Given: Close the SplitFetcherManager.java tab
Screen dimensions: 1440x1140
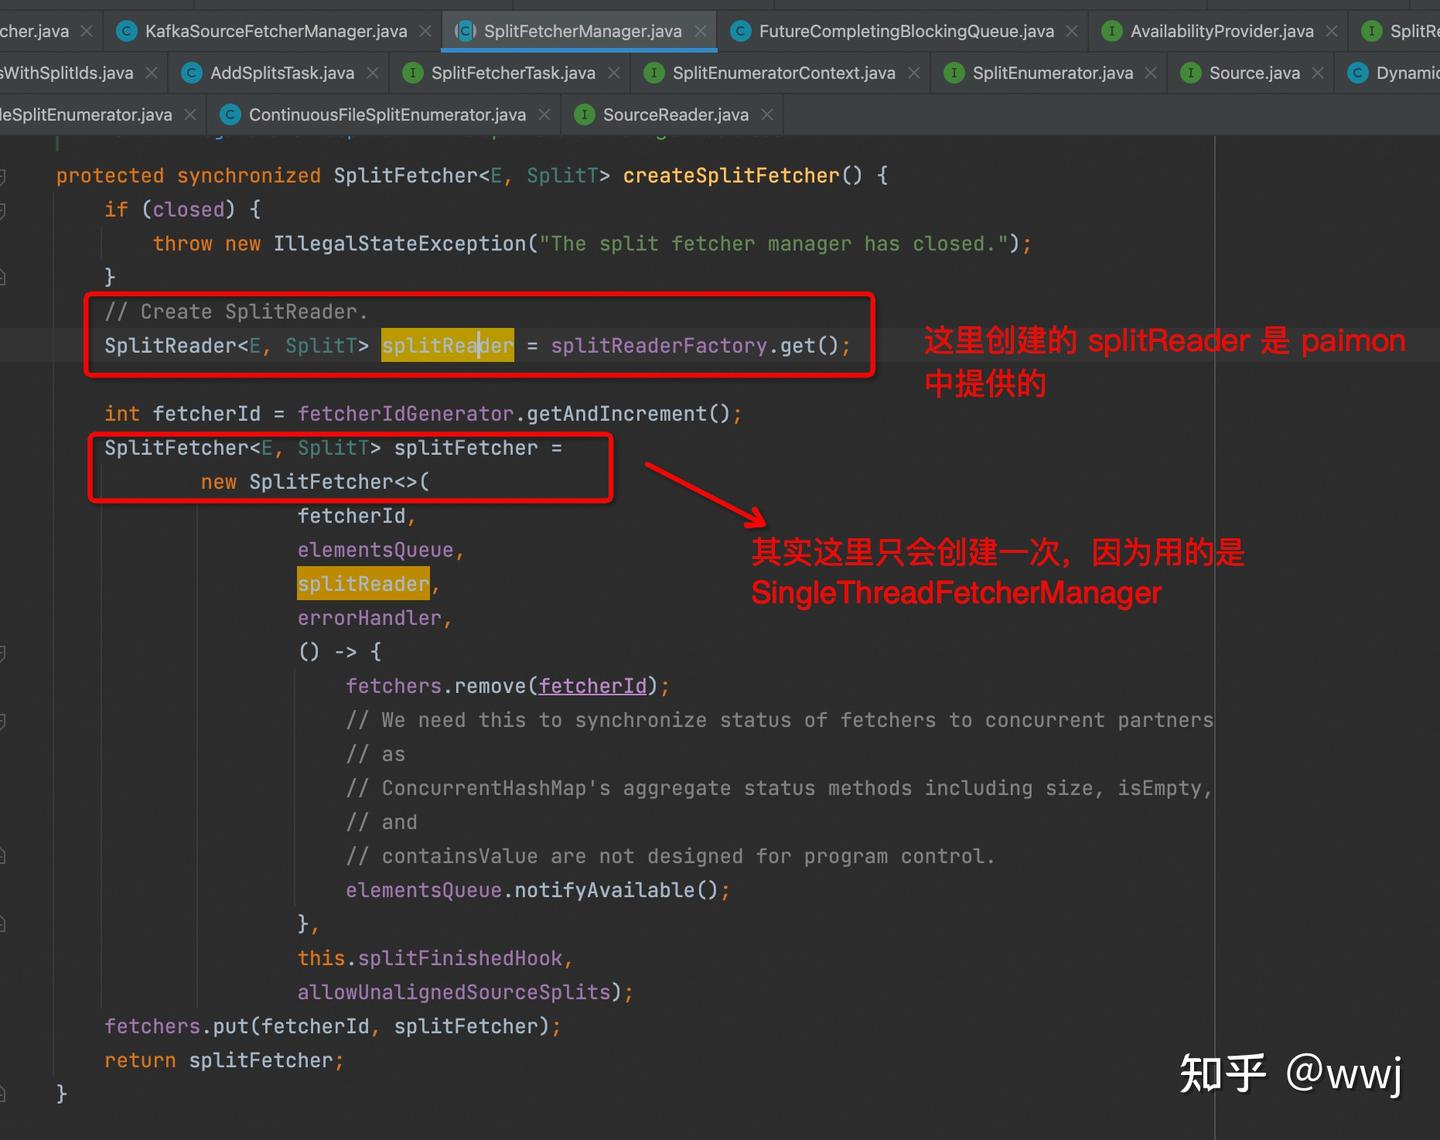Looking at the screenshot, I should point(700,31).
